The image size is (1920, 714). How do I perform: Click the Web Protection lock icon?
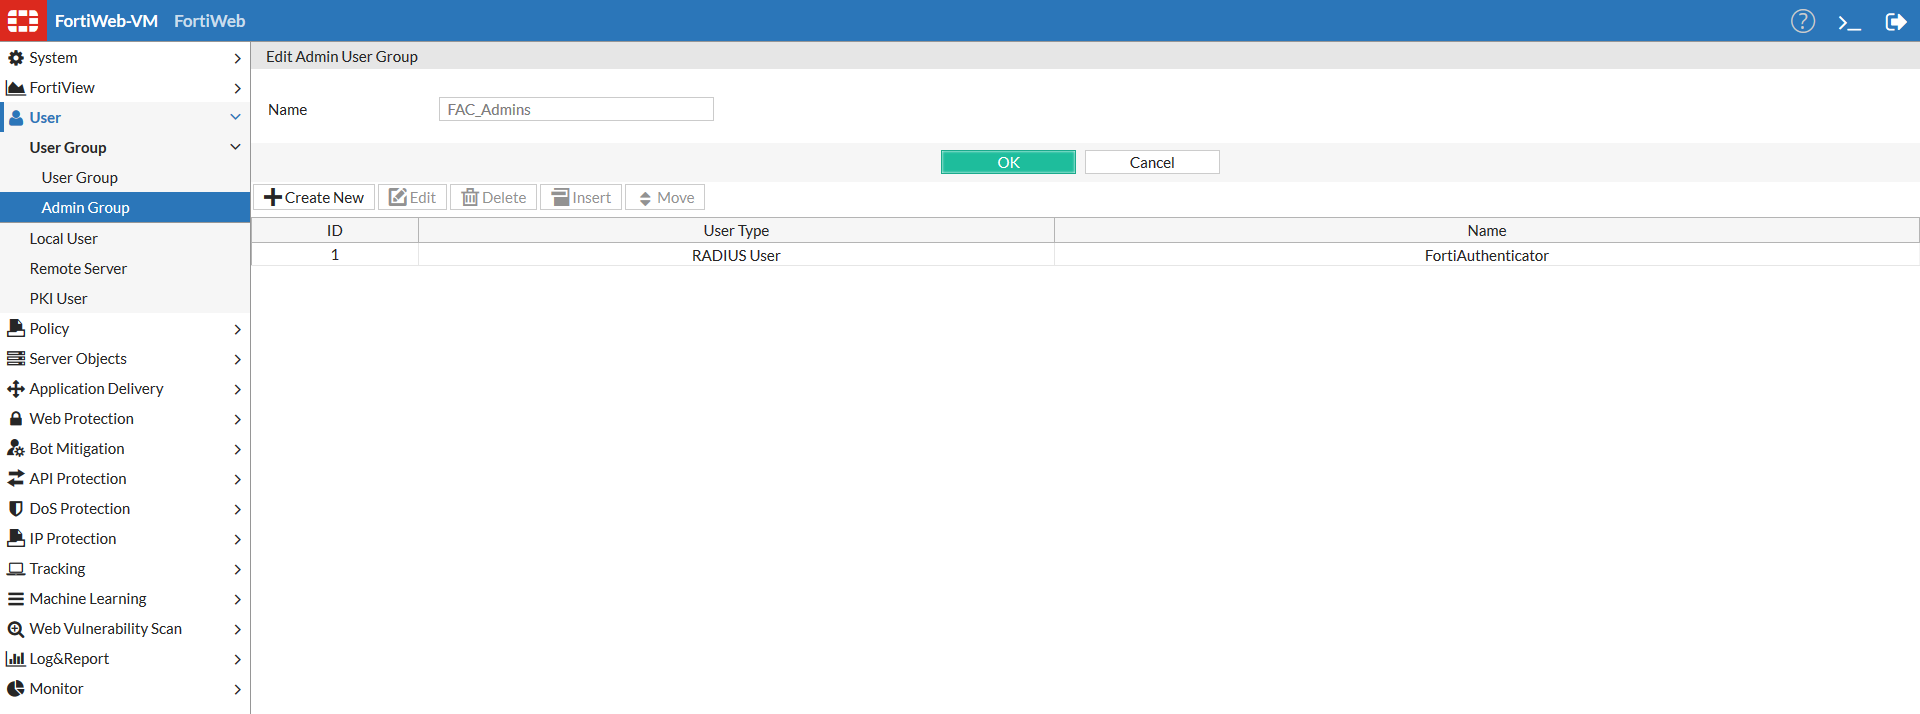point(16,418)
